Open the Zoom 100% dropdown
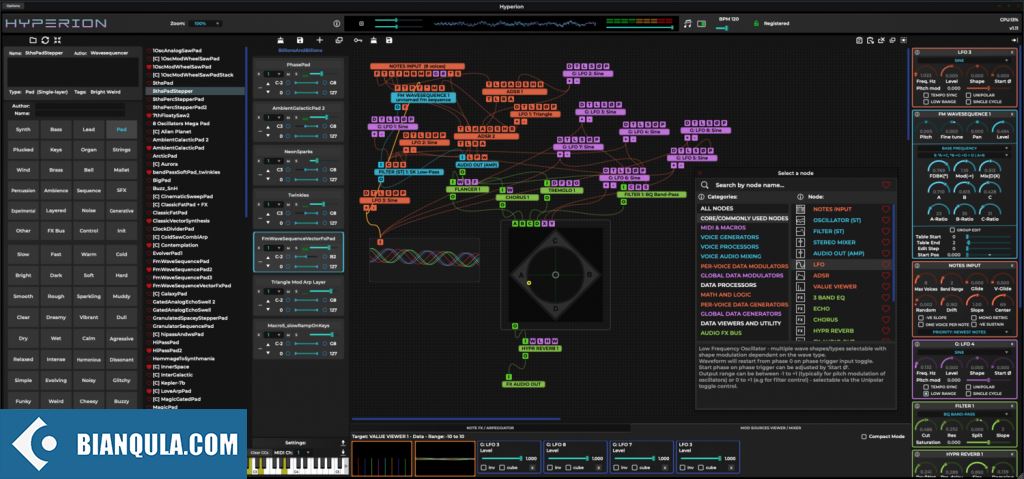The height and width of the screenshot is (479, 1024). [x=205, y=24]
